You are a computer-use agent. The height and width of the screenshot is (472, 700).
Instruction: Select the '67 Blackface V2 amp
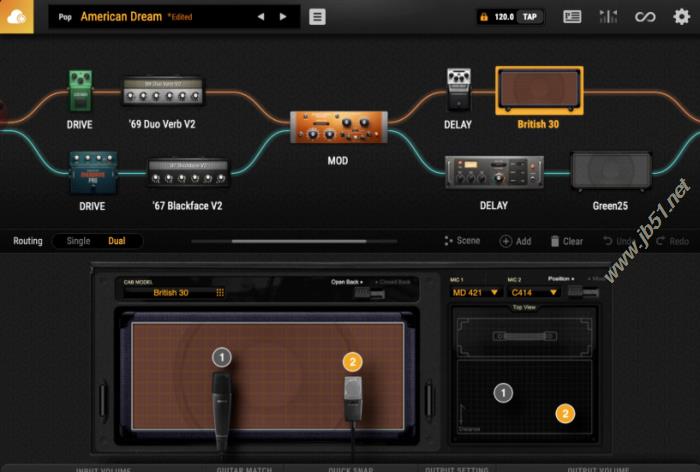pos(188,172)
